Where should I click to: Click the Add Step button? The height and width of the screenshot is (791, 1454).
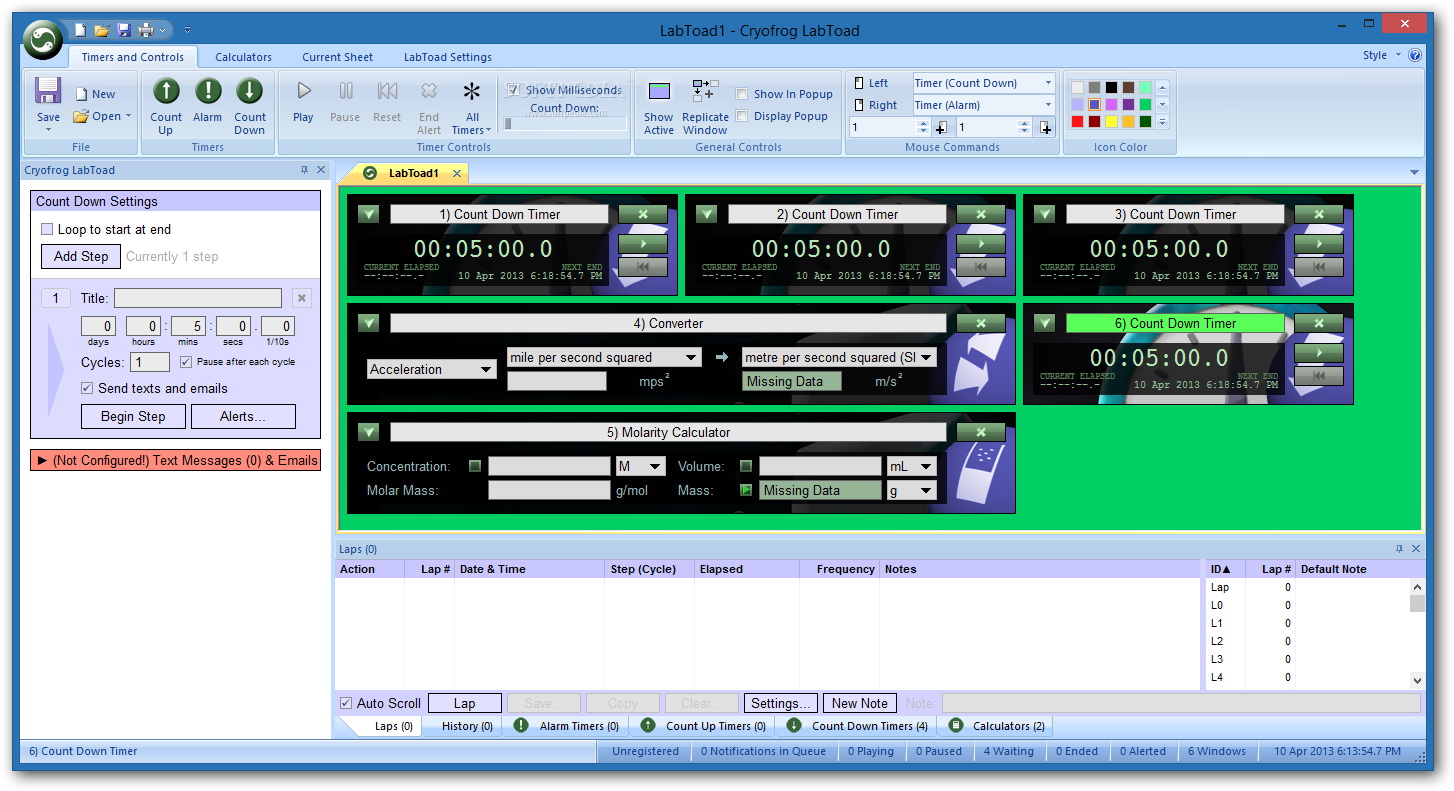81,257
